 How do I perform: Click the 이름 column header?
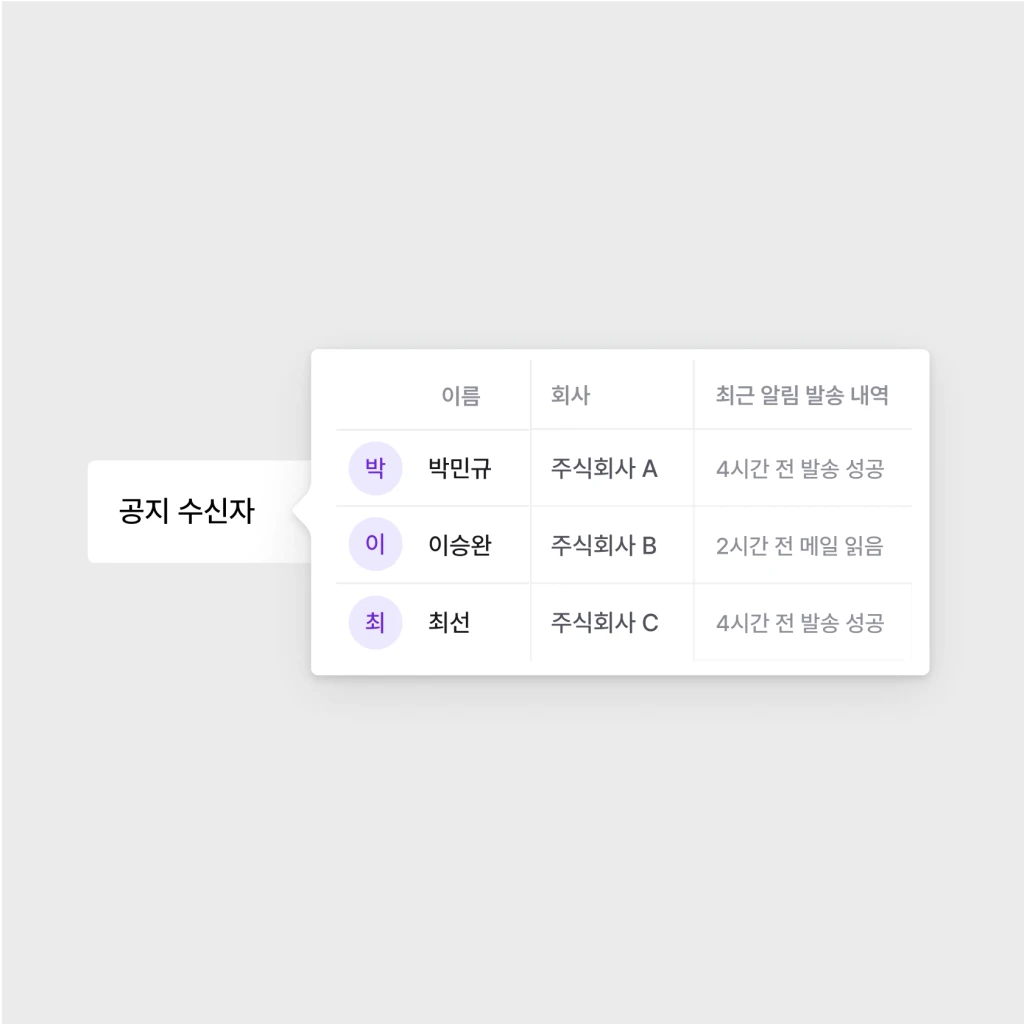pos(460,395)
